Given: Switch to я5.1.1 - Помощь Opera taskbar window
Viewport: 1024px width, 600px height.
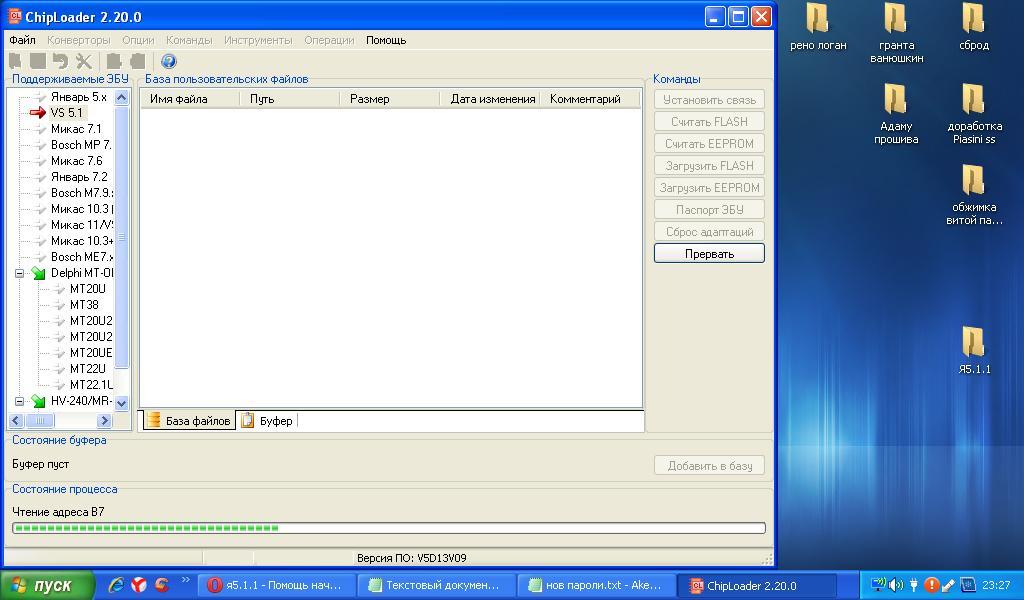Looking at the screenshot, I should coord(277,585).
